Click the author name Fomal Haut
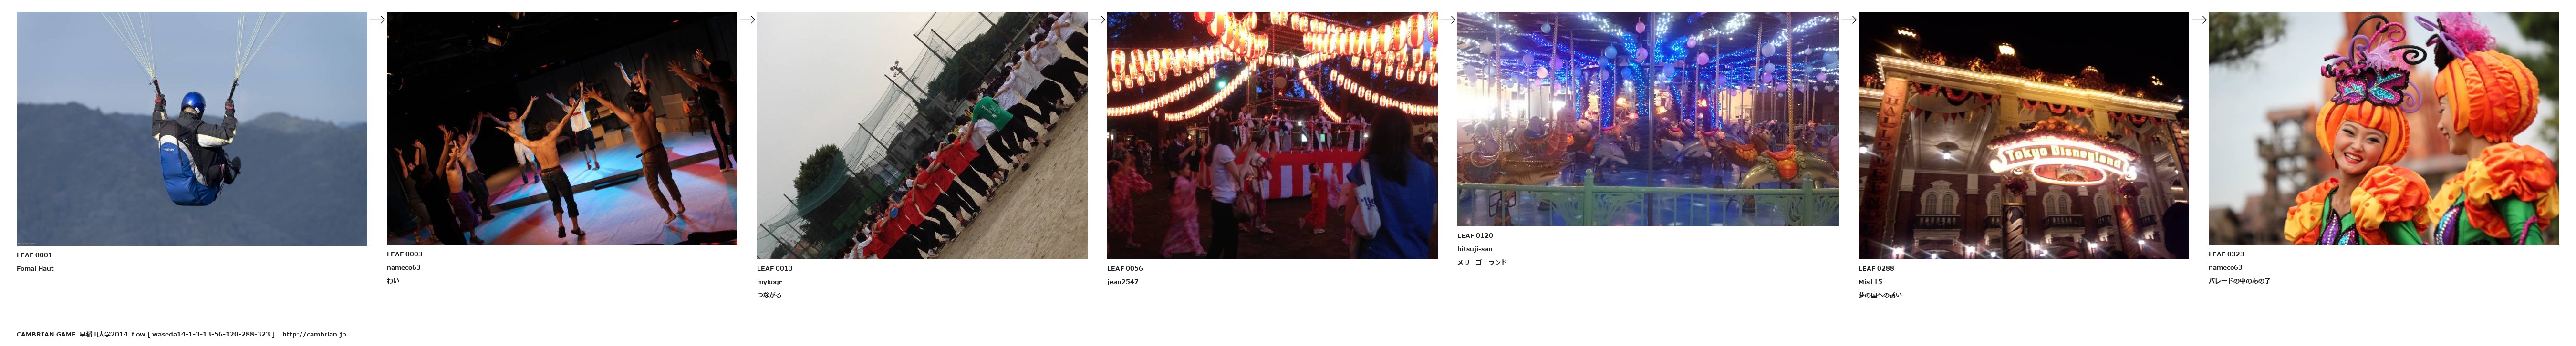 click(x=35, y=268)
